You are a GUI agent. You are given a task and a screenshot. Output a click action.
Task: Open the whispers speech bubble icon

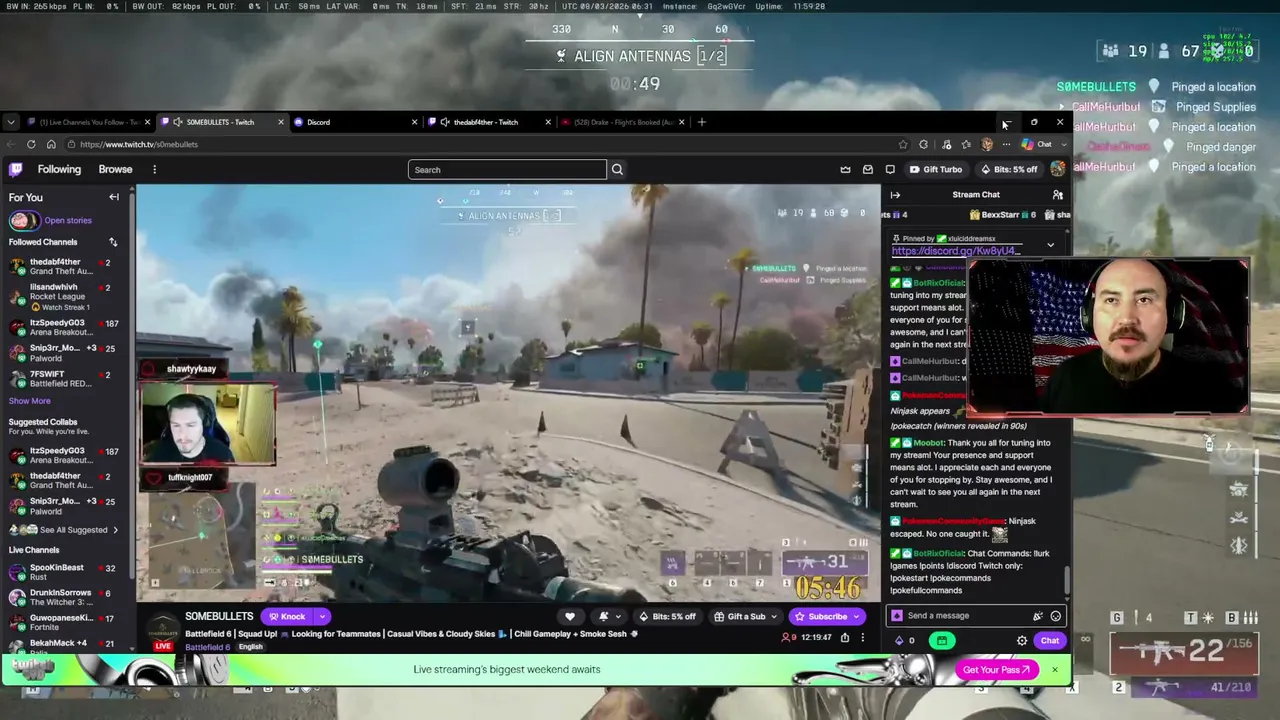[890, 170]
